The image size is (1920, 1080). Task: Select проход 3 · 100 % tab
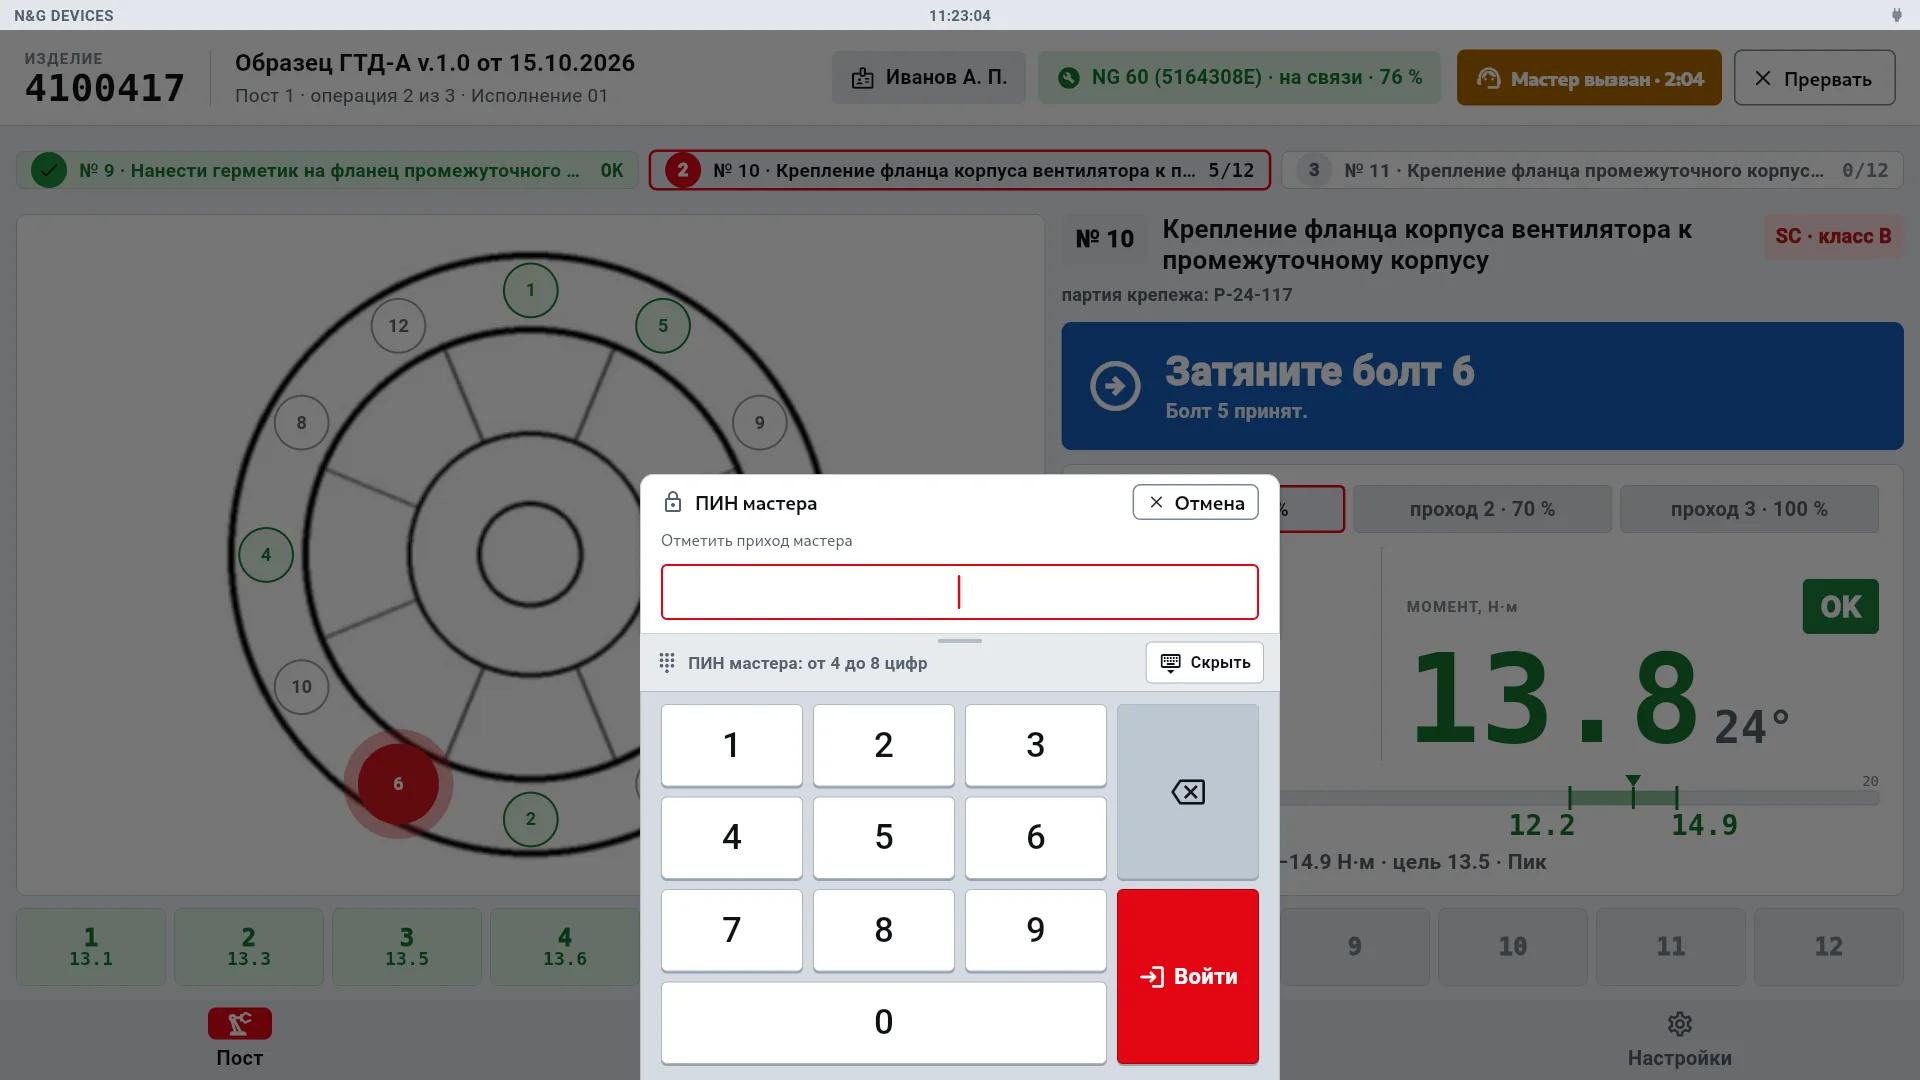[x=1749, y=509]
